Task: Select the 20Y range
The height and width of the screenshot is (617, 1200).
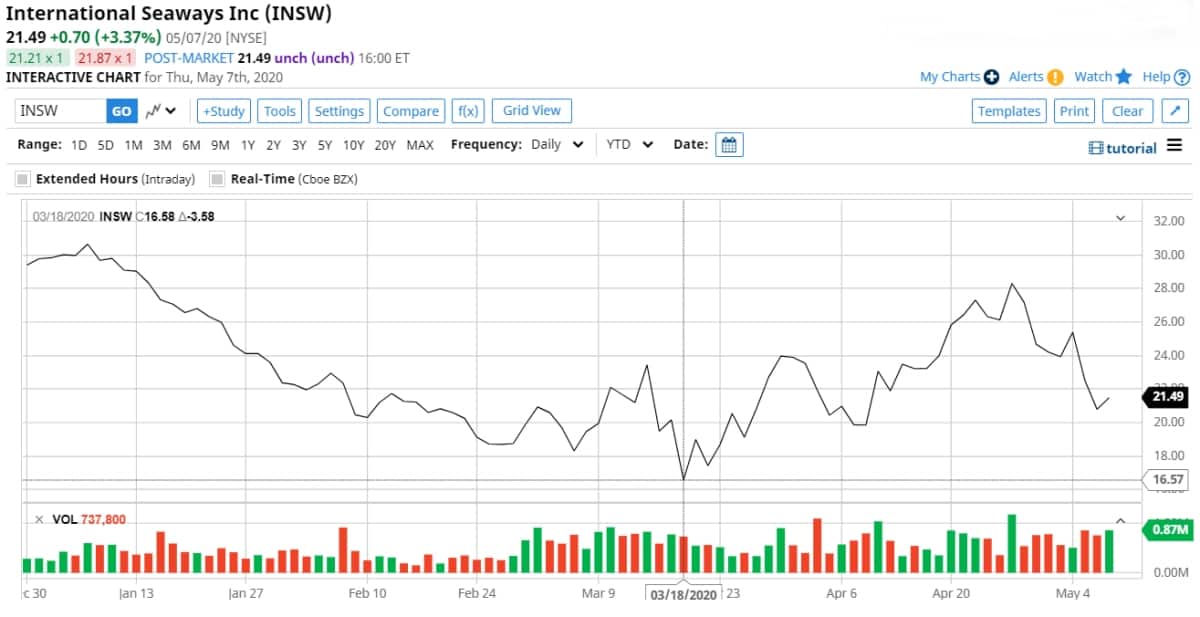Action: 386,145
